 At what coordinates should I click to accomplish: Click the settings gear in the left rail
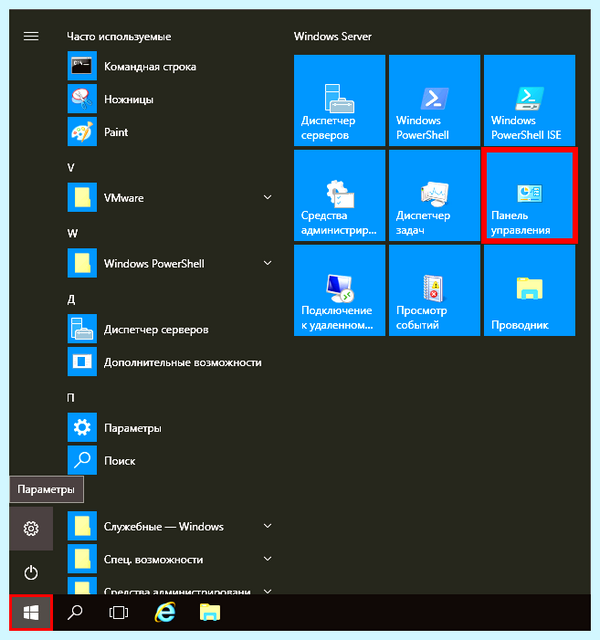[x=31, y=529]
